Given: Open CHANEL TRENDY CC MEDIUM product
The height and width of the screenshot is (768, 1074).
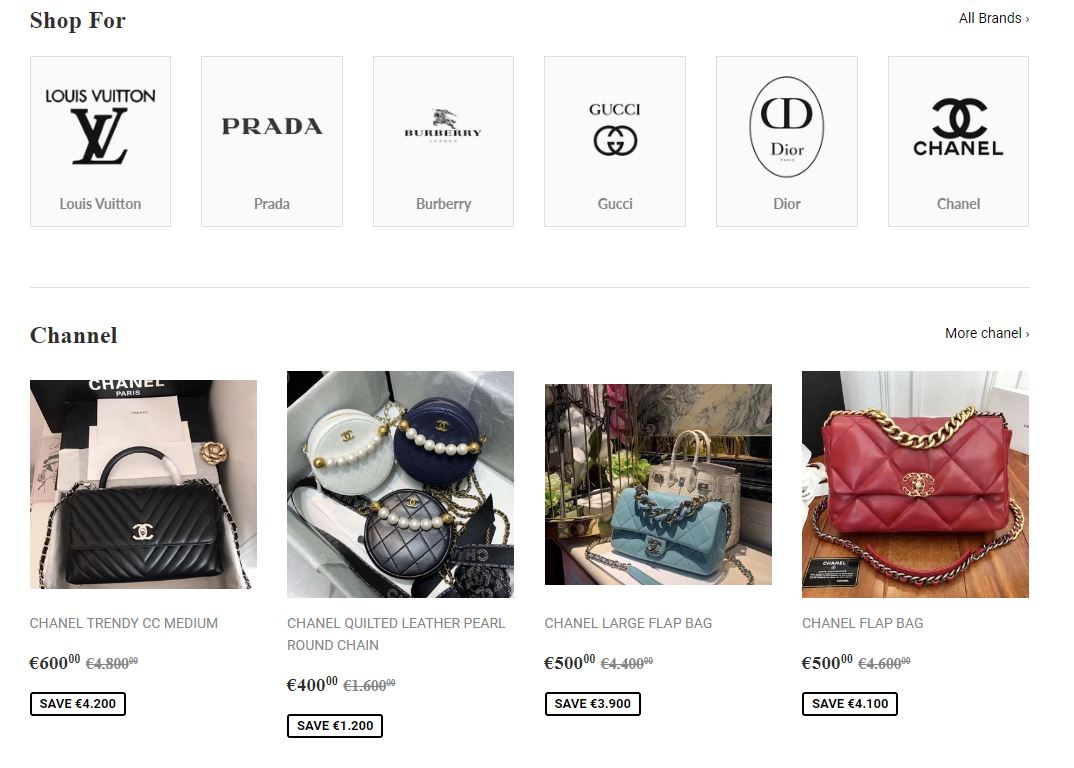Looking at the screenshot, I should pos(143,484).
